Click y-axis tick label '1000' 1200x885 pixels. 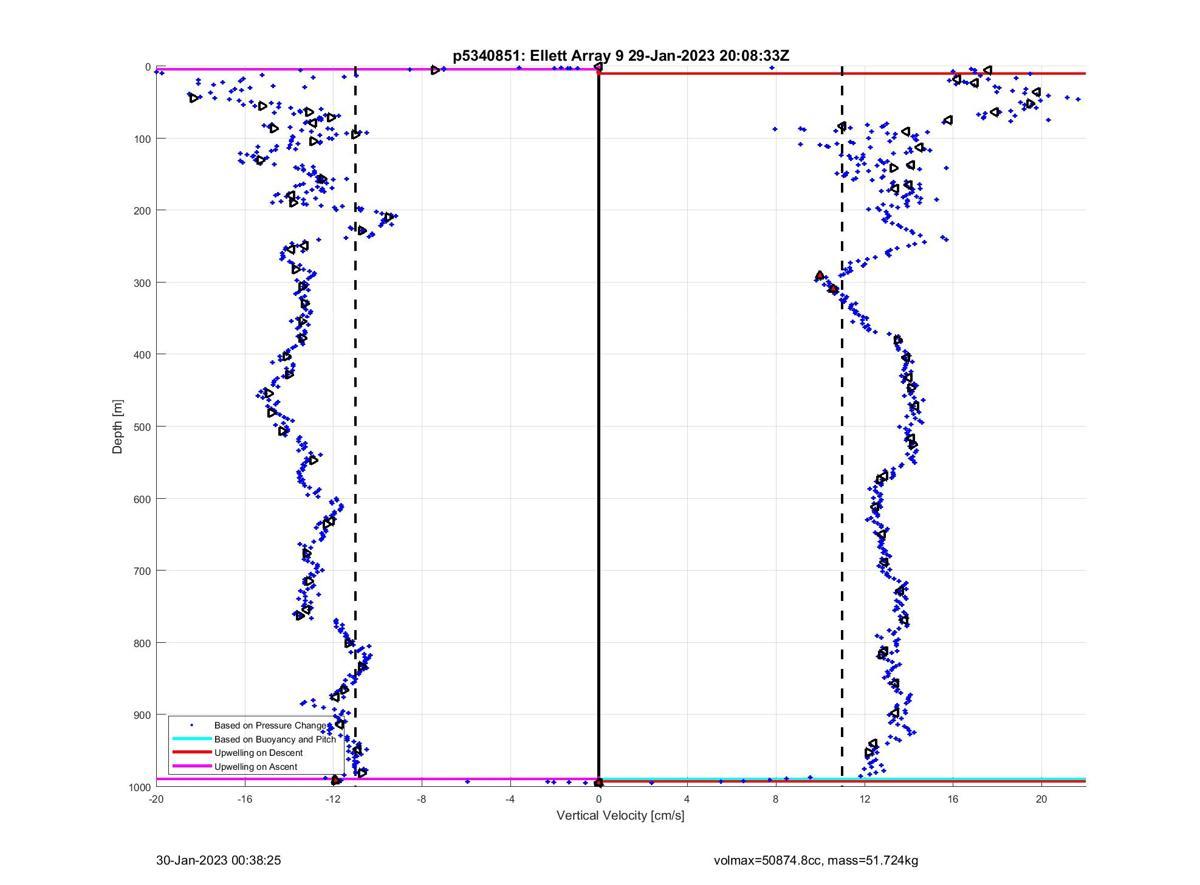pos(139,787)
